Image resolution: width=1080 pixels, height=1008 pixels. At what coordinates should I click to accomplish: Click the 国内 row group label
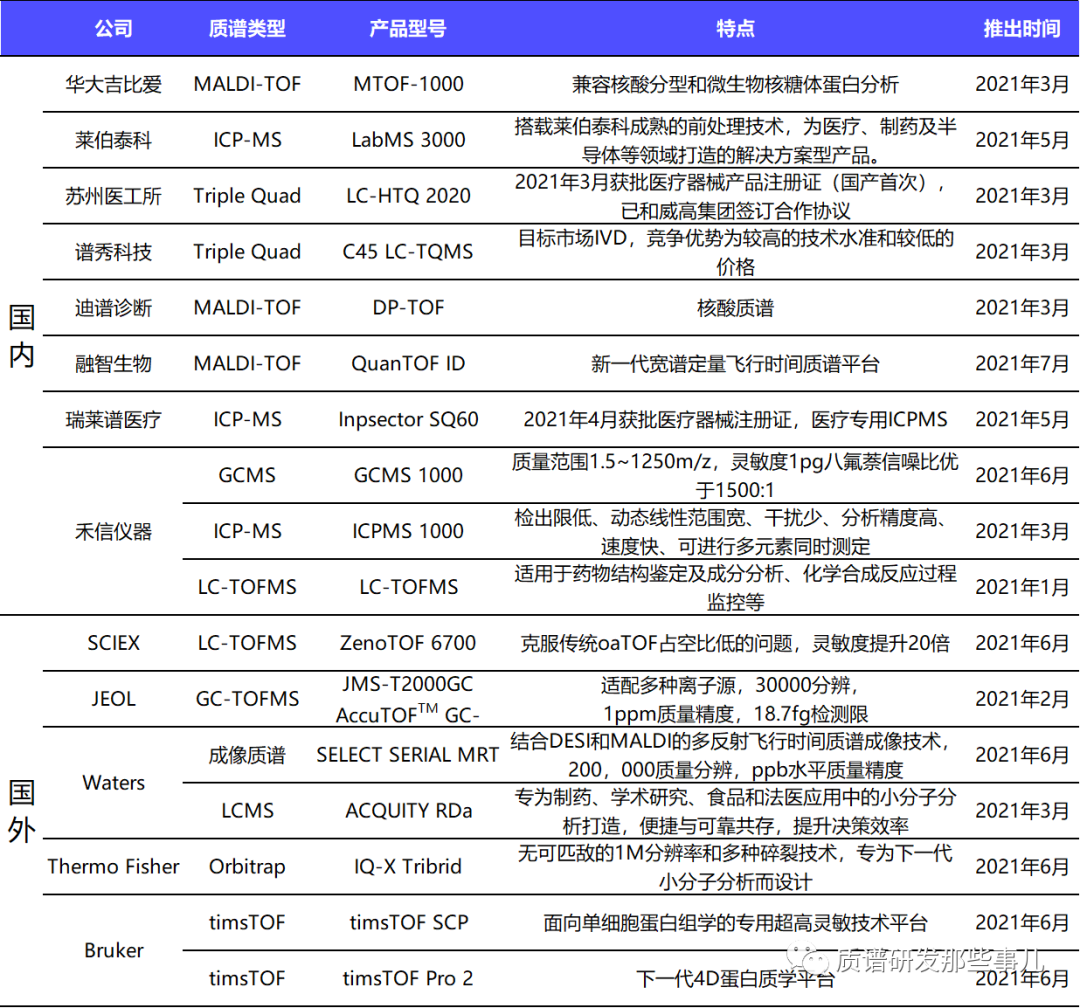point(22,336)
